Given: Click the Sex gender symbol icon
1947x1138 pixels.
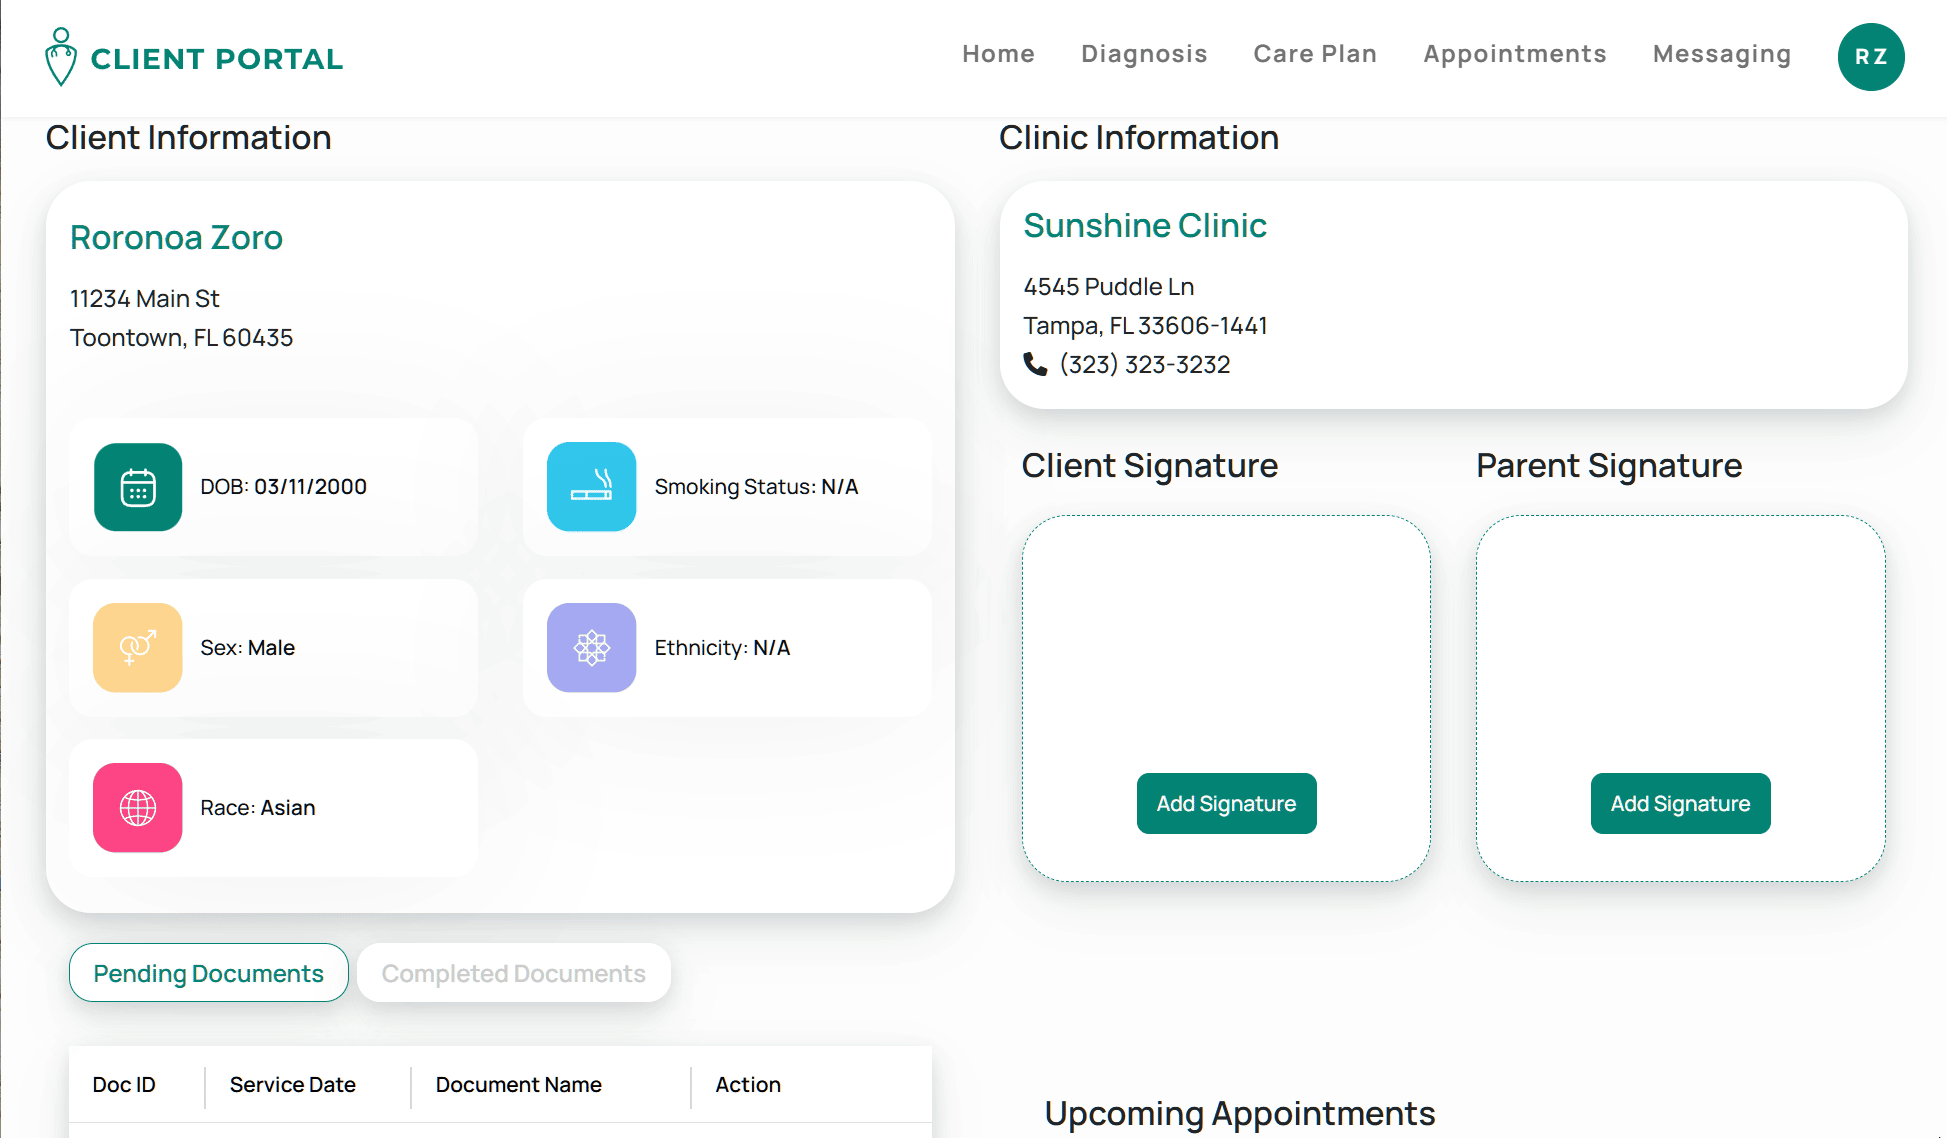Looking at the screenshot, I should [x=138, y=647].
